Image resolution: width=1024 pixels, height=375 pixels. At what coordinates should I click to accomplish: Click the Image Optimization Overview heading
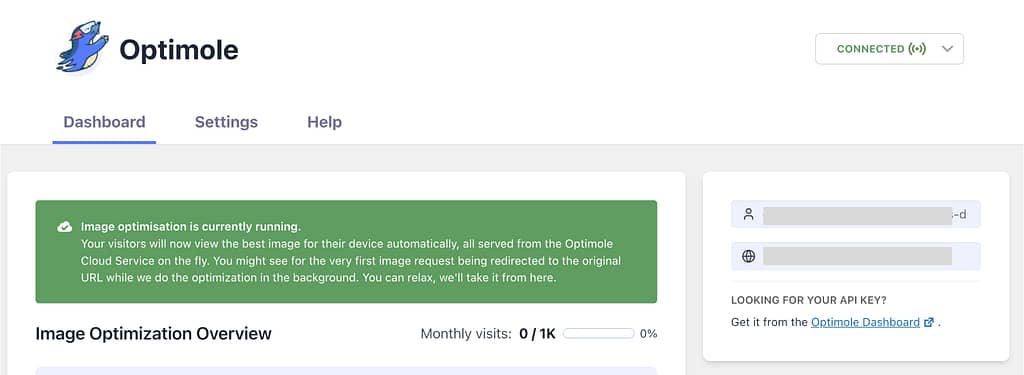click(153, 334)
